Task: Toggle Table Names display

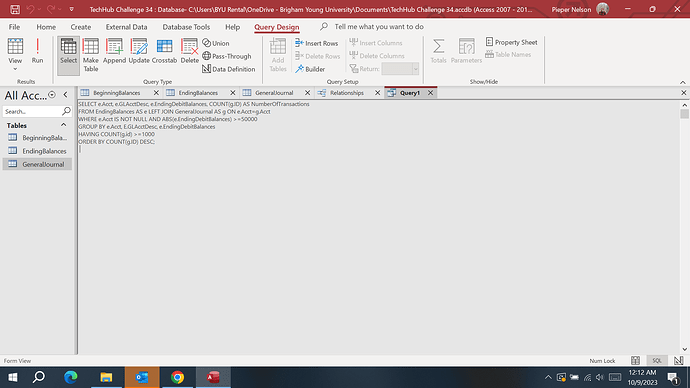Action: [x=508, y=55]
